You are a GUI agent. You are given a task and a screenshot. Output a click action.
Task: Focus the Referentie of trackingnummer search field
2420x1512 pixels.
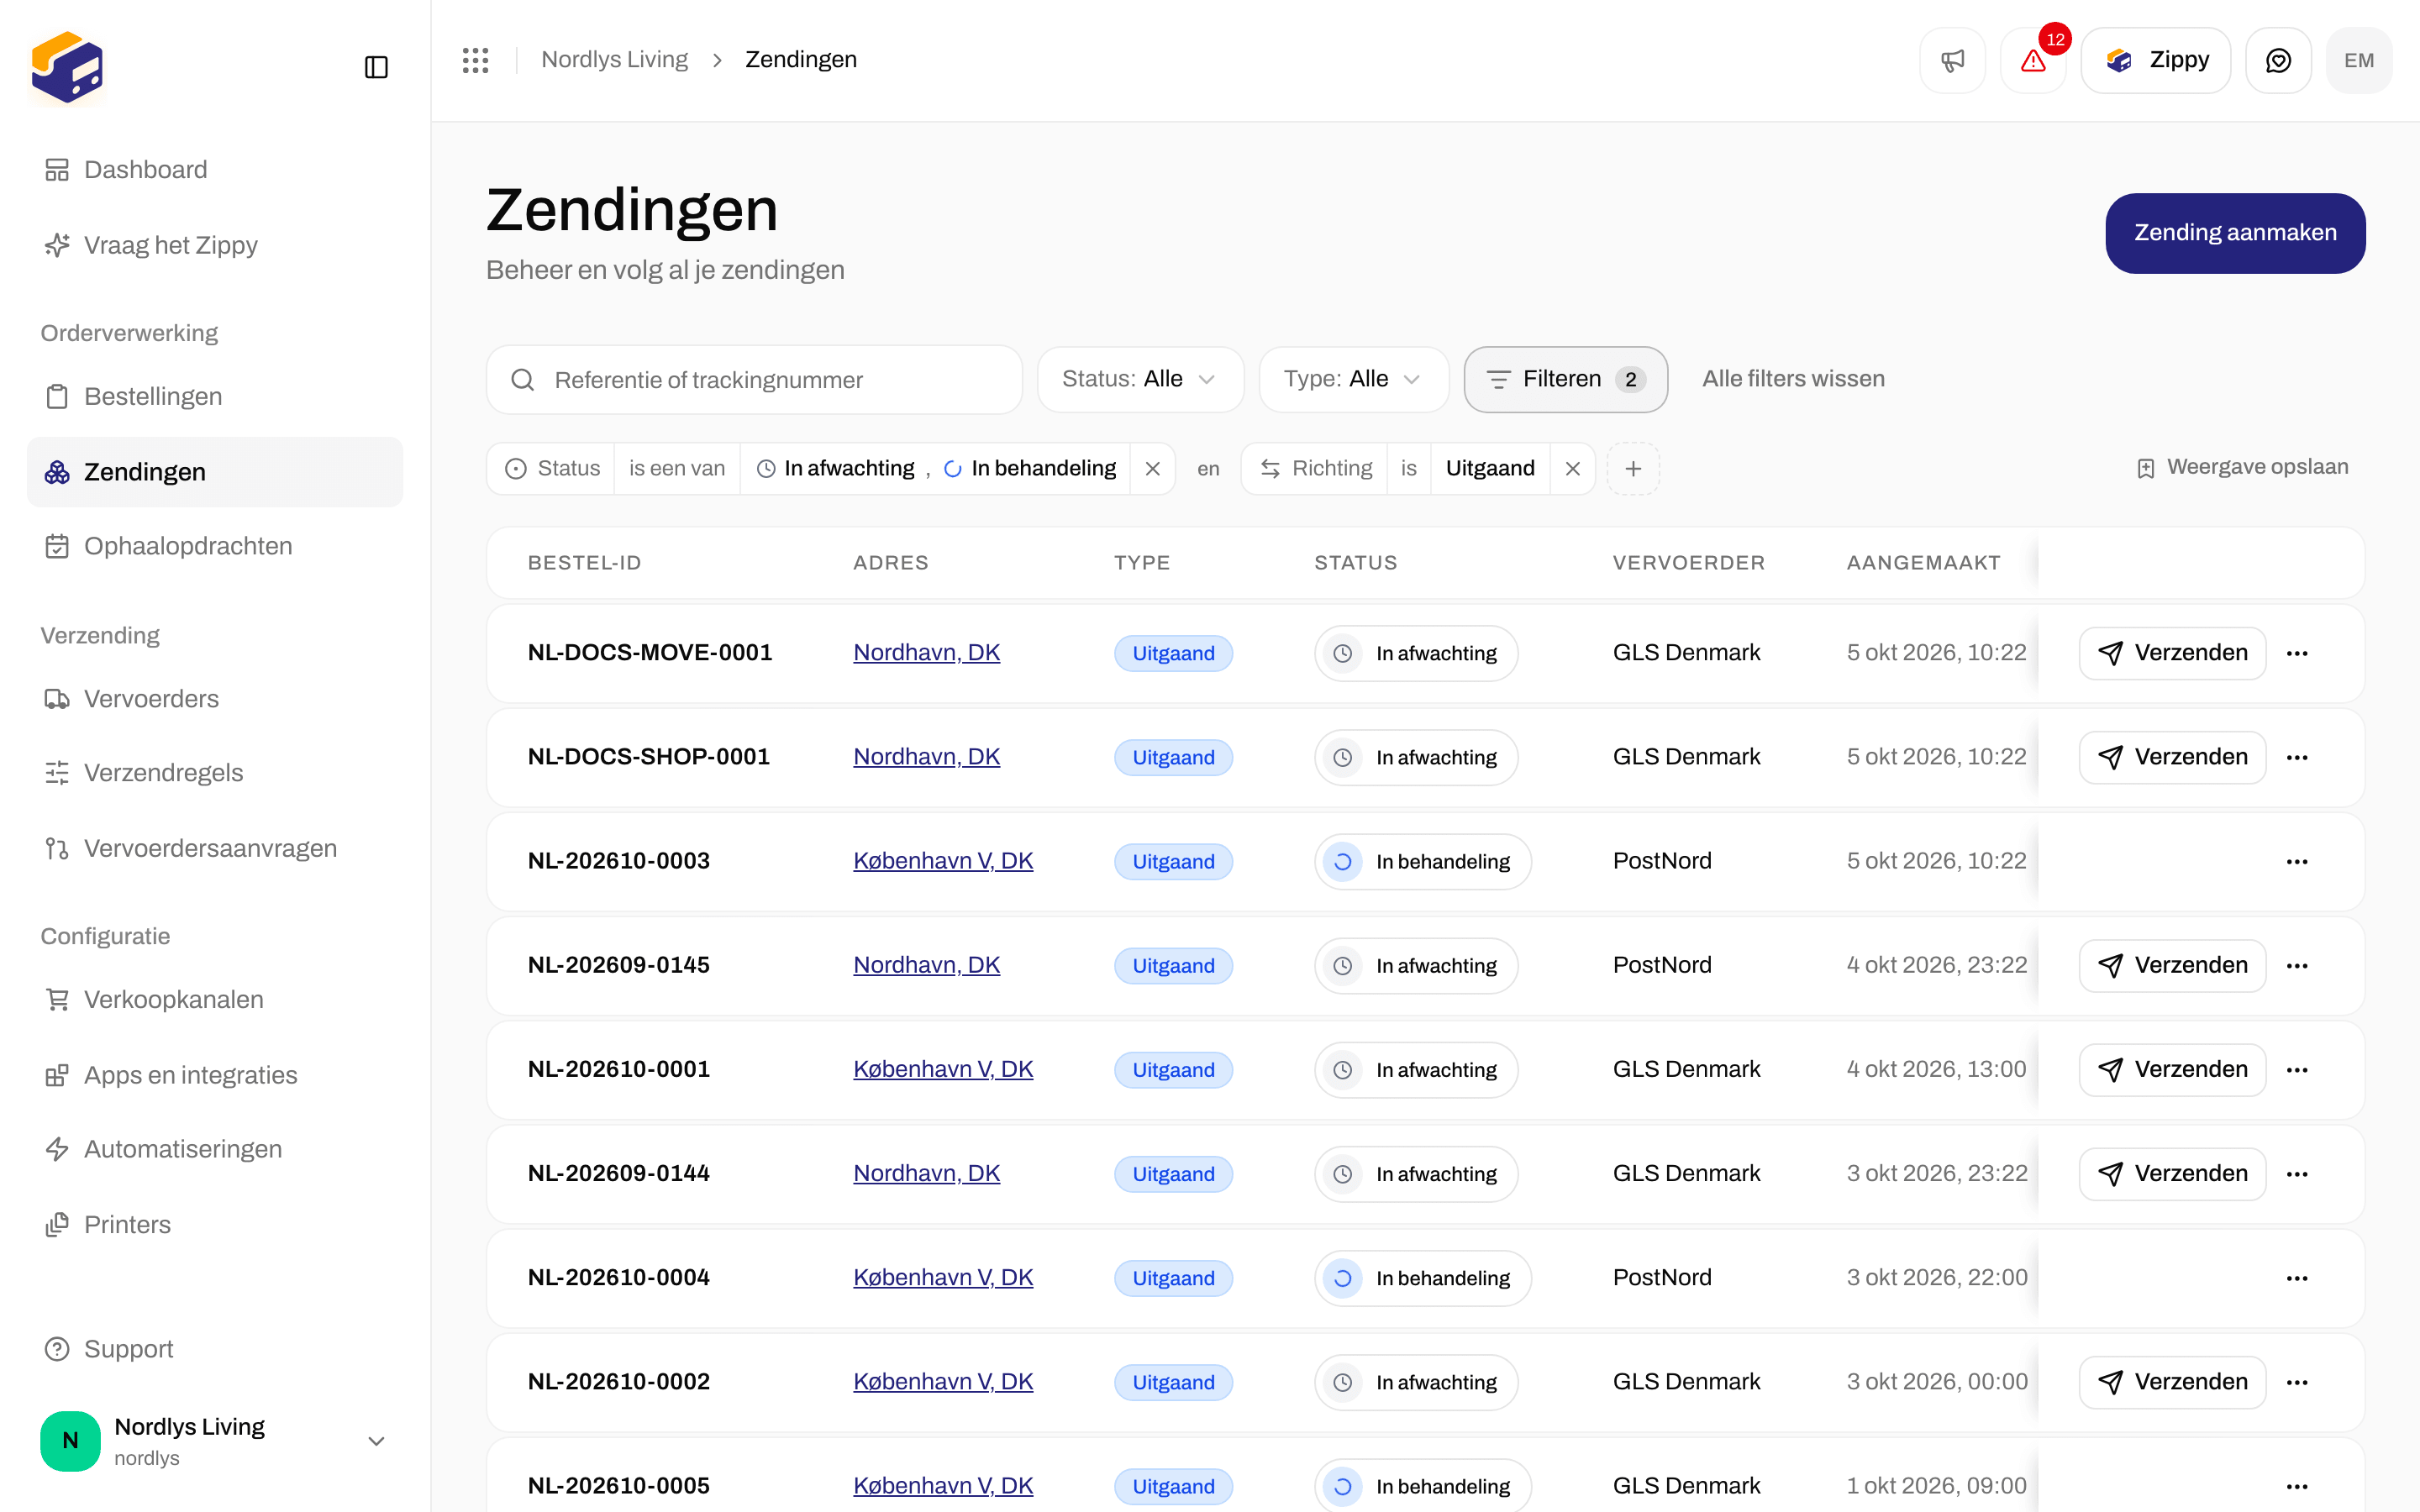coord(754,380)
